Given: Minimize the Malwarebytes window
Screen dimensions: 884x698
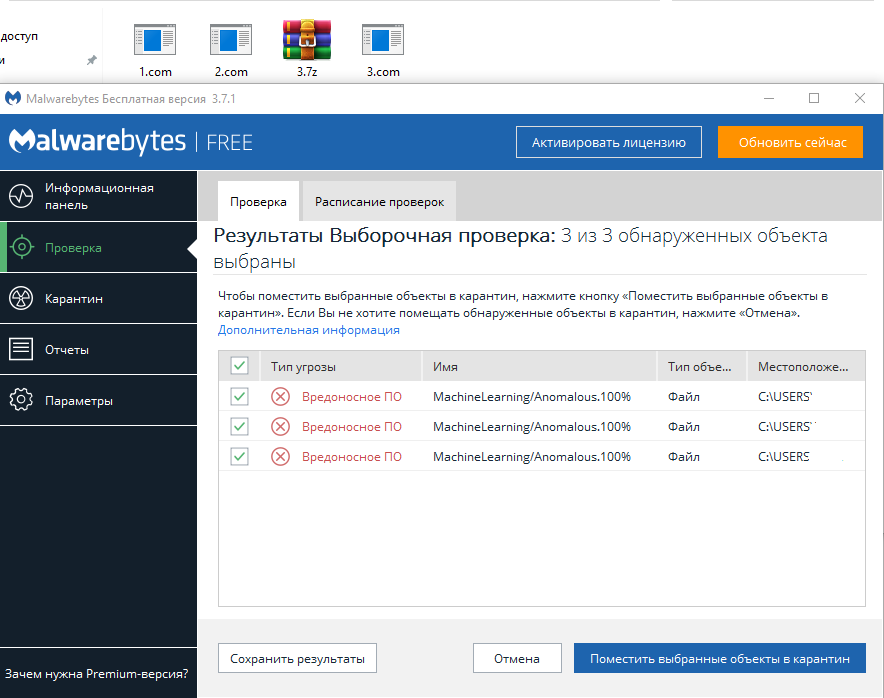Looking at the screenshot, I should click(x=769, y=99).
